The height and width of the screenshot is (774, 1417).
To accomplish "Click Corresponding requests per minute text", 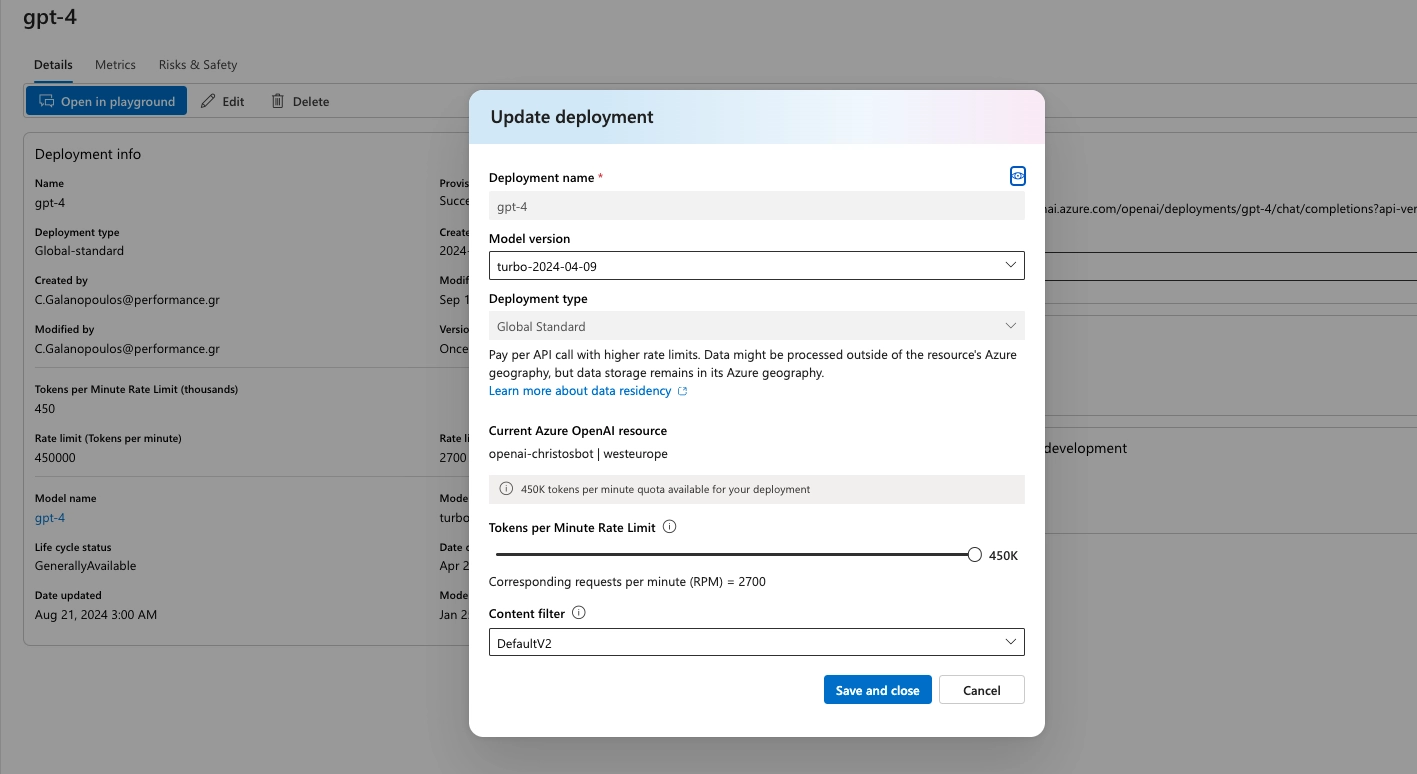I will [627, 581].
